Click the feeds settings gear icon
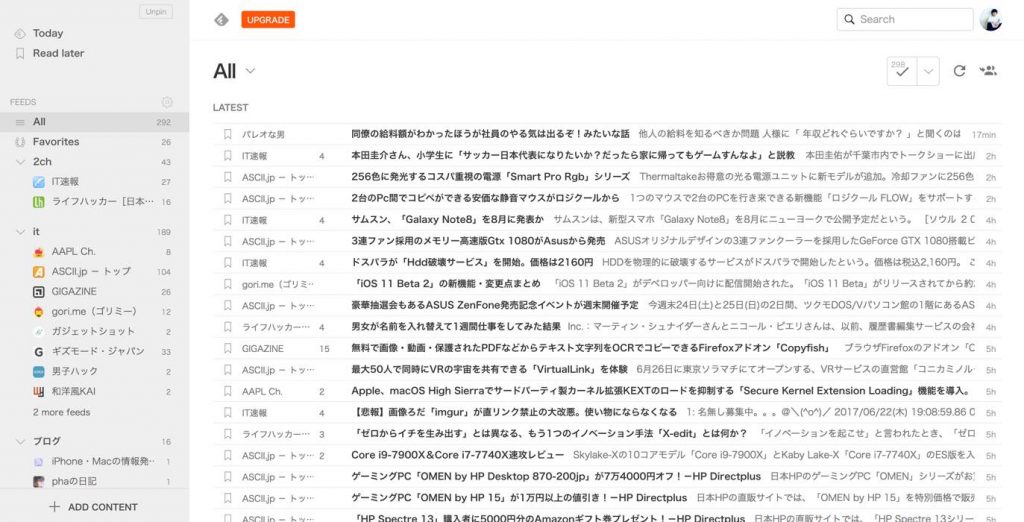The image size is (1024, 522). pos(167,102)
